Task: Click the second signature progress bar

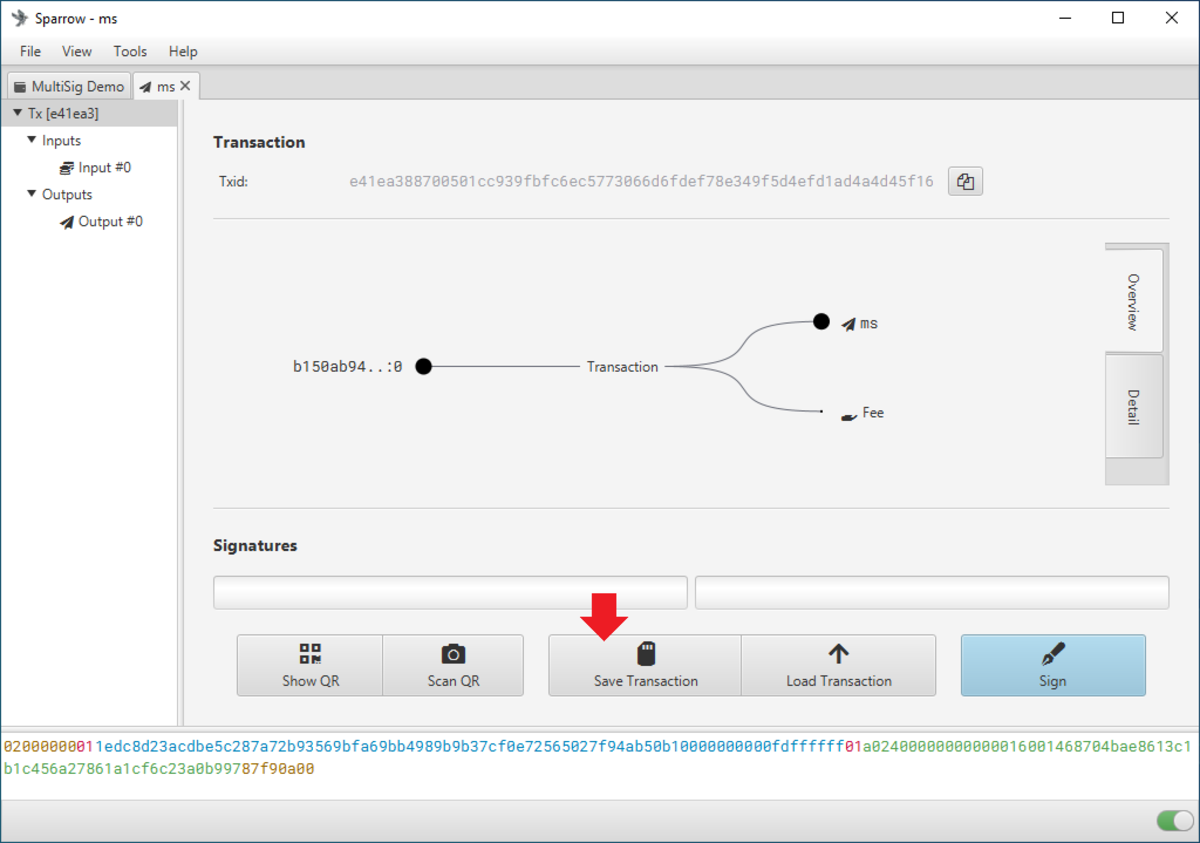Action: (x=932, y=592)
